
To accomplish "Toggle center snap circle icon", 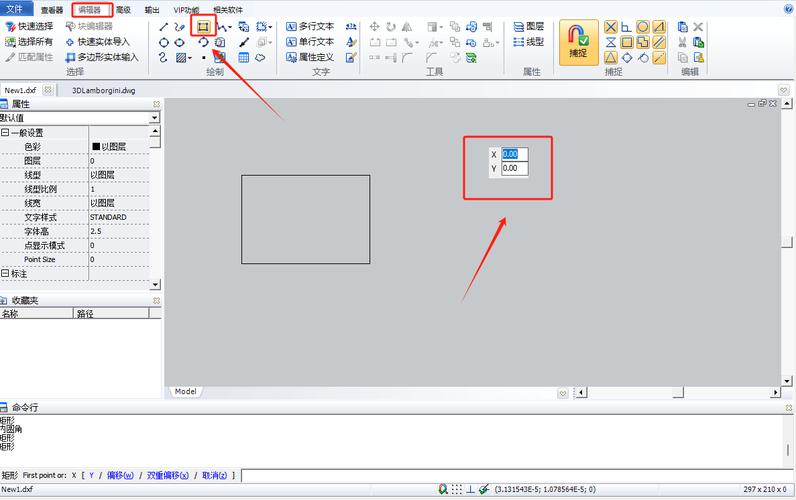I will click(643, 27).
